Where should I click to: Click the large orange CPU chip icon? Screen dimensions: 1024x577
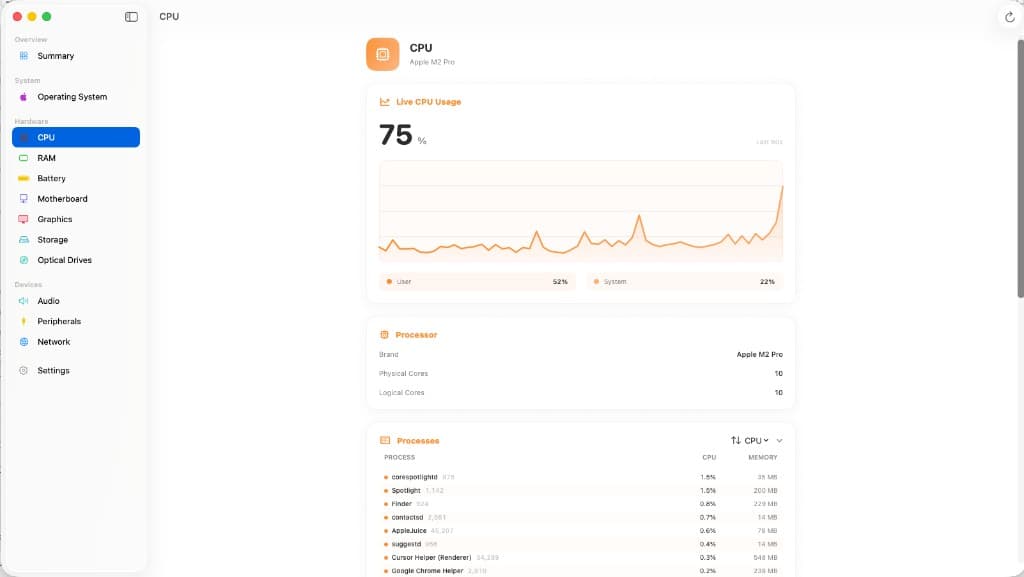coord(383,54)
